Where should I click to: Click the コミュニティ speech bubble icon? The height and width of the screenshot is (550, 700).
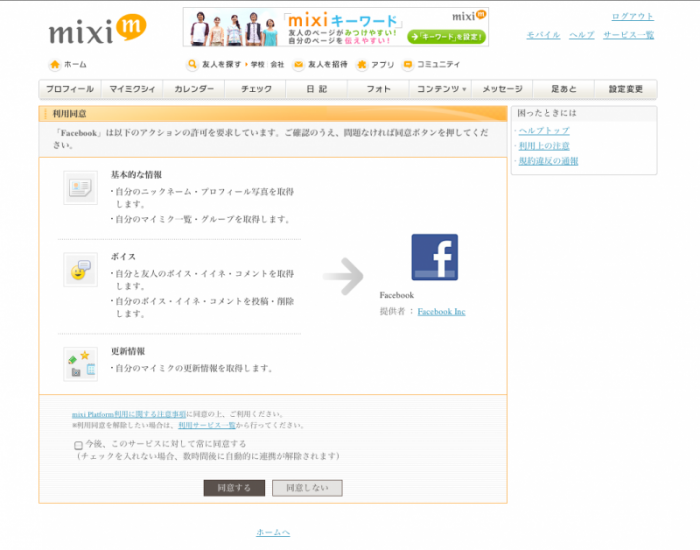pos(407,65)
